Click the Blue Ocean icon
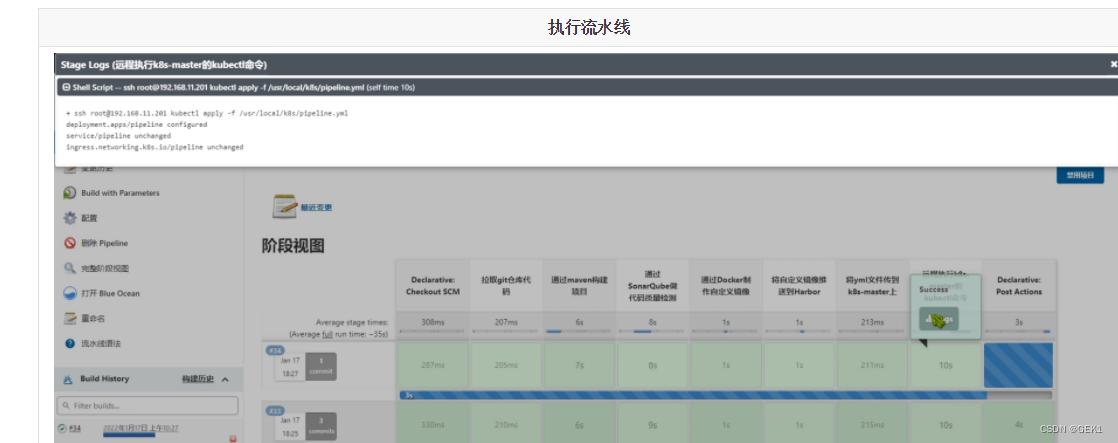Screen dimensions: 1118x443 (69, 293)
